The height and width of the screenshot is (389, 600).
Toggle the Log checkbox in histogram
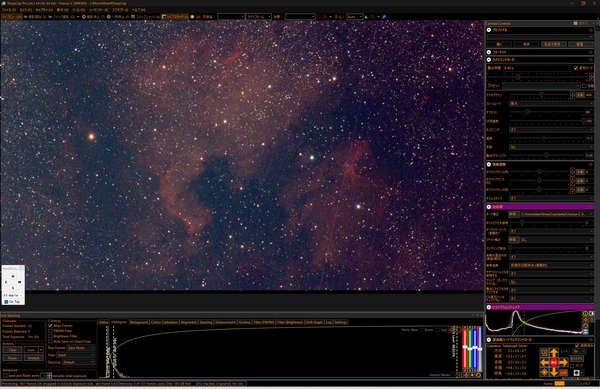point(438,330)
